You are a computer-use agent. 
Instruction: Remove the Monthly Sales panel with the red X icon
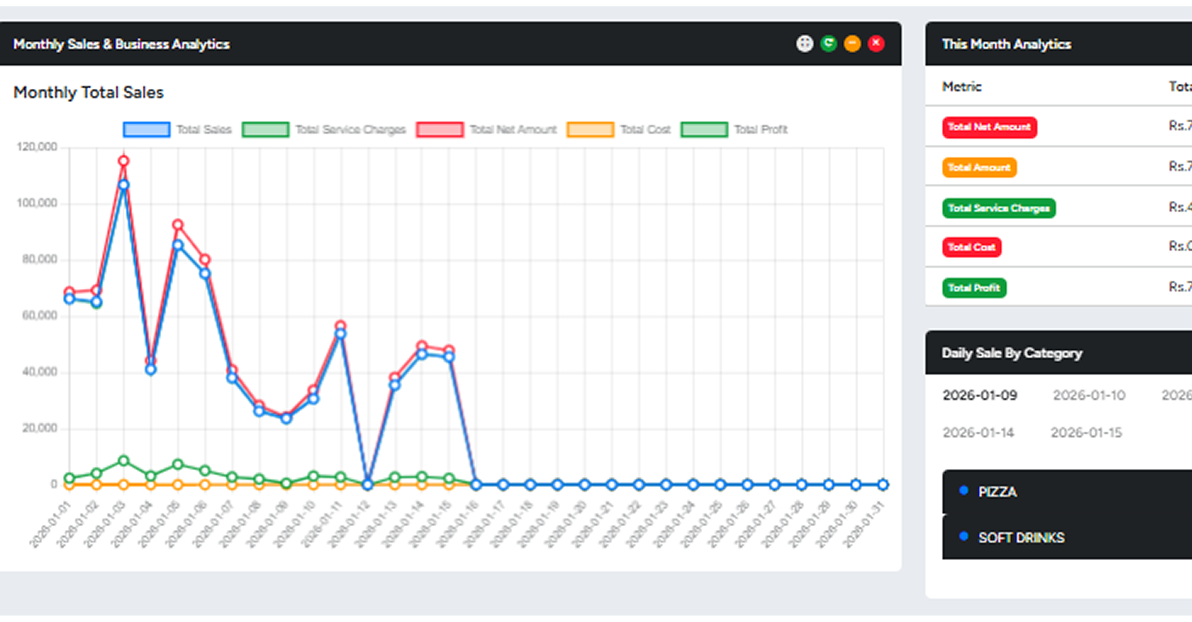coord(876,43)
